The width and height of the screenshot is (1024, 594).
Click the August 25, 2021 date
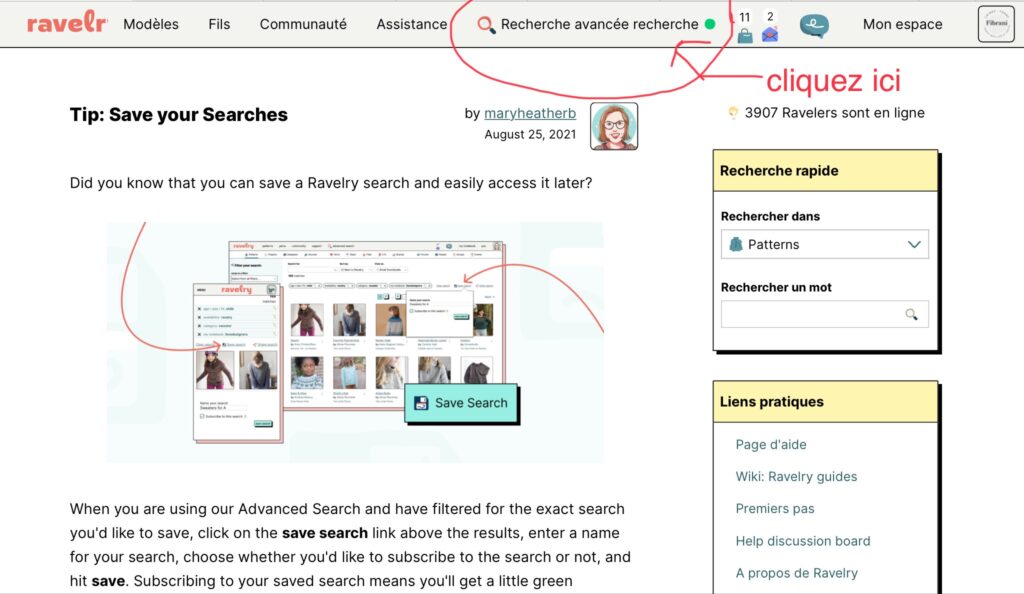pos(530,134)
